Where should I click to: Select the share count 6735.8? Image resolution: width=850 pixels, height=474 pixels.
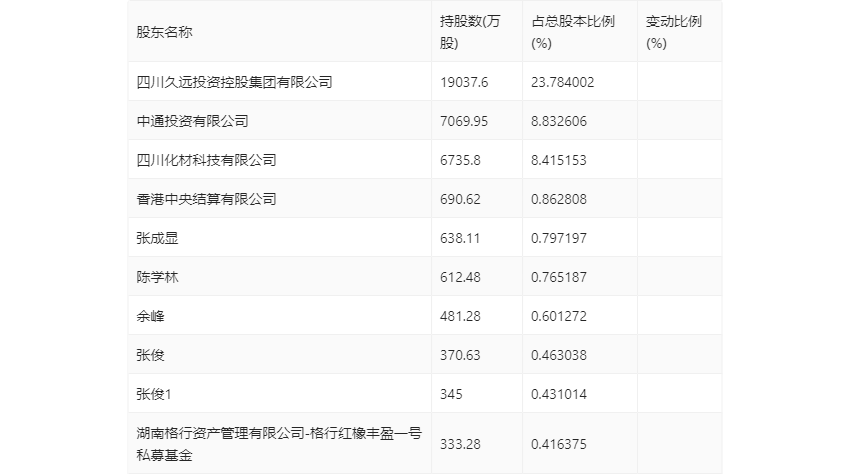pos(460,160)
